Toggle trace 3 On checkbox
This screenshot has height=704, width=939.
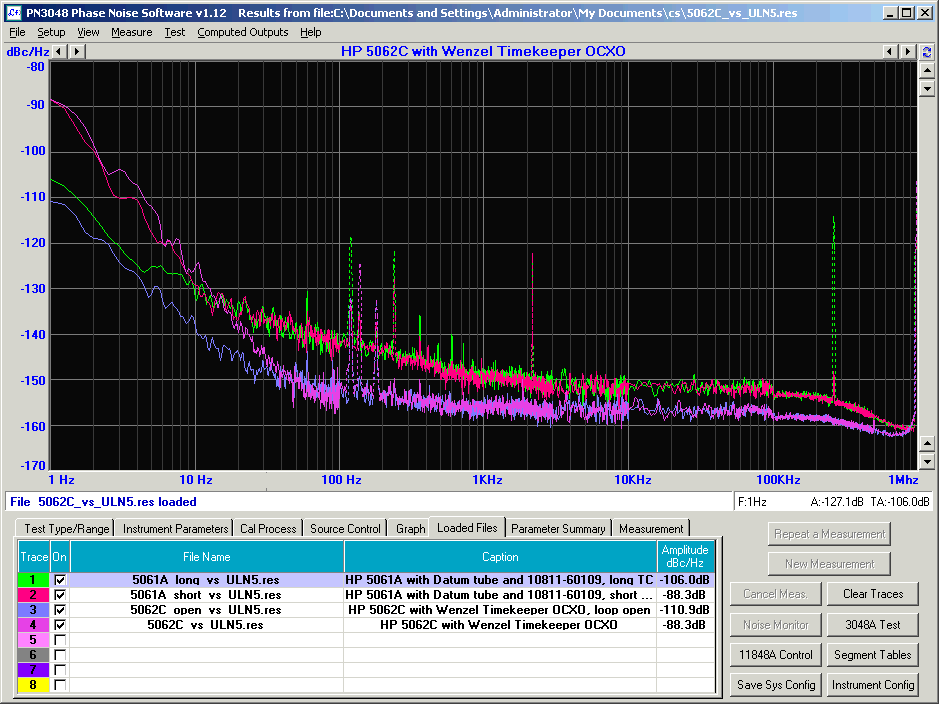tap(60, 610)
